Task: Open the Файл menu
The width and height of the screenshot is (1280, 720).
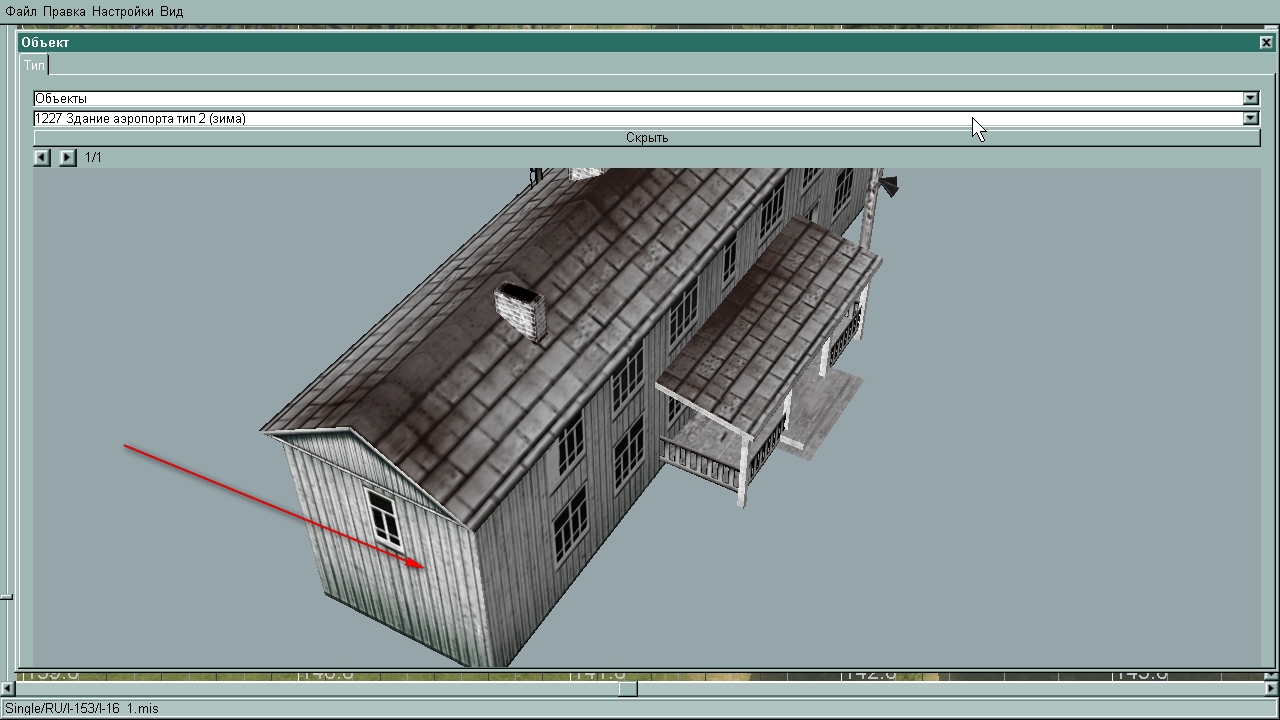Action: [x=21, y=11]
